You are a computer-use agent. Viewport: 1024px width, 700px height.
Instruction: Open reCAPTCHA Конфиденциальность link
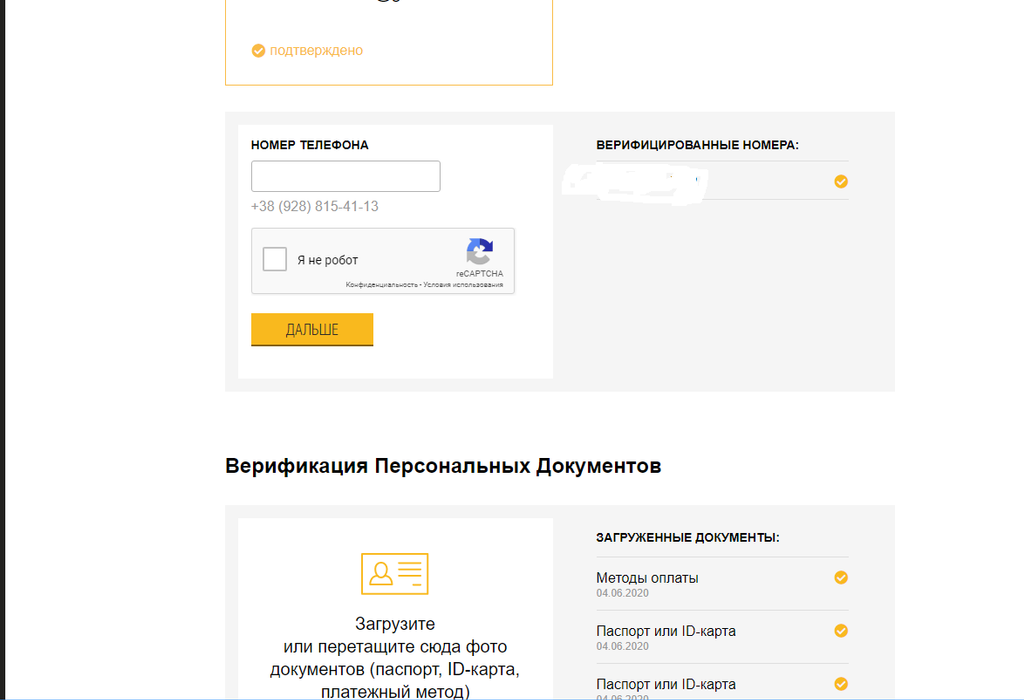[381, 285]
